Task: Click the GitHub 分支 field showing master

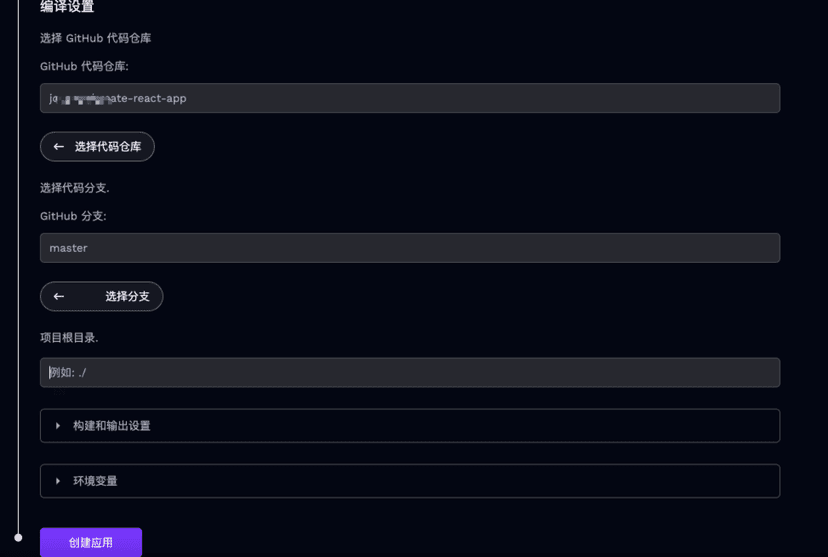Action: pyautogui.click(x=410, y=248)
